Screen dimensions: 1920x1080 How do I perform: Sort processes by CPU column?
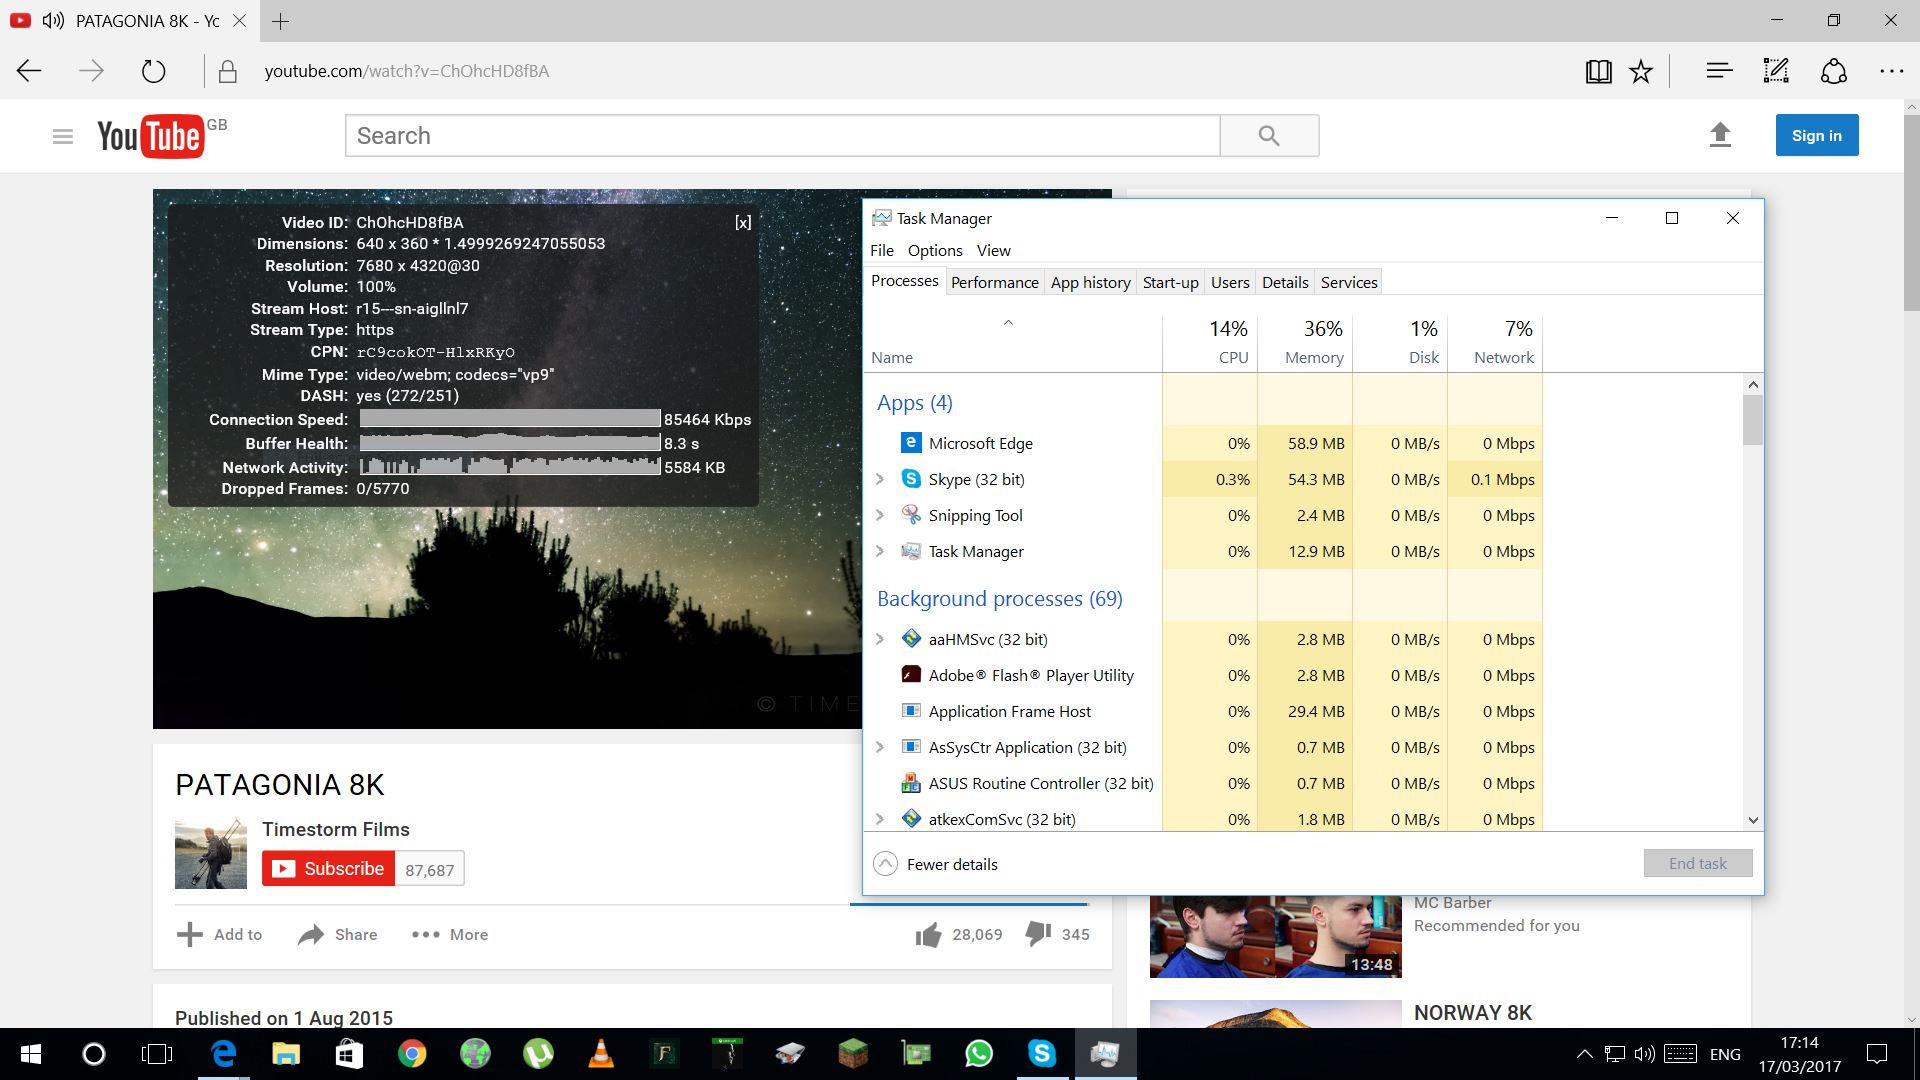[1210, 342]
